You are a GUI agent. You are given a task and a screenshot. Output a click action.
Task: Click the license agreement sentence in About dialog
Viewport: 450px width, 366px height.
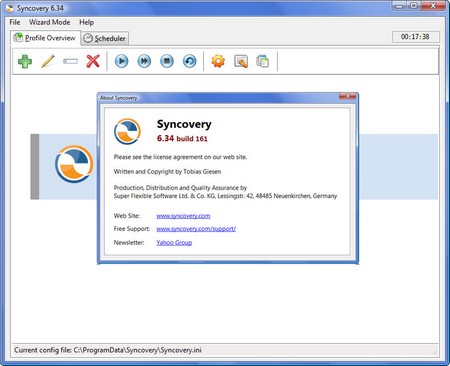[180, 157]
